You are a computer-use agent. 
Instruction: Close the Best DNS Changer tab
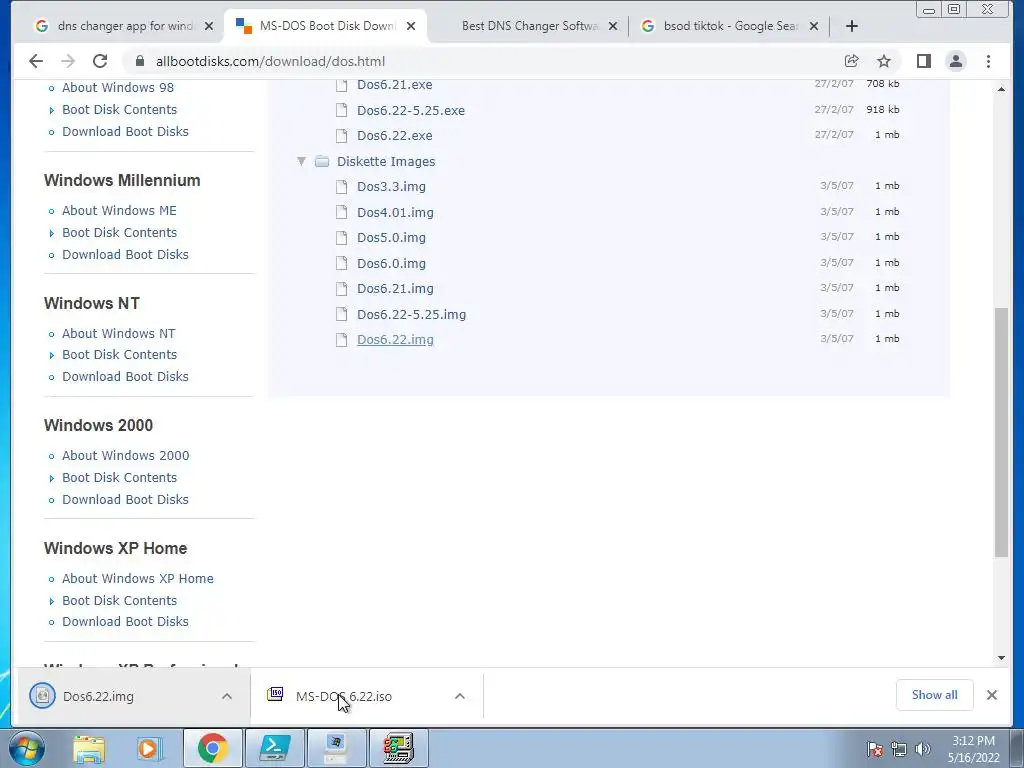[613, 26]
